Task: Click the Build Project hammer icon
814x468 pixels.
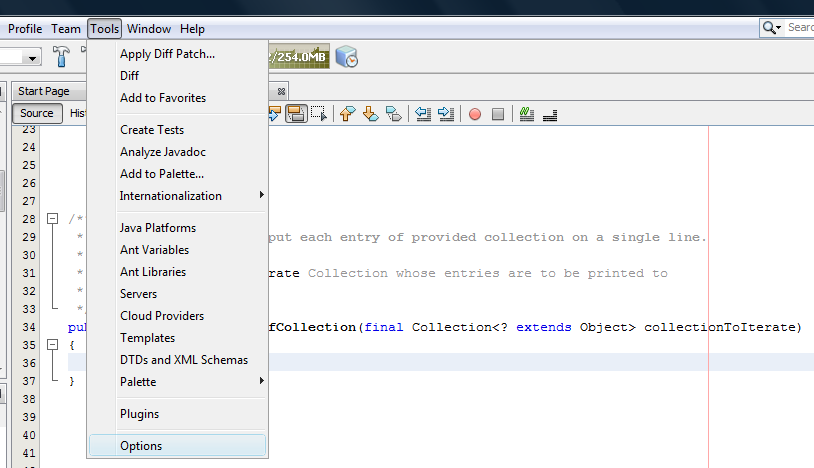Action: tap(61, 56)
